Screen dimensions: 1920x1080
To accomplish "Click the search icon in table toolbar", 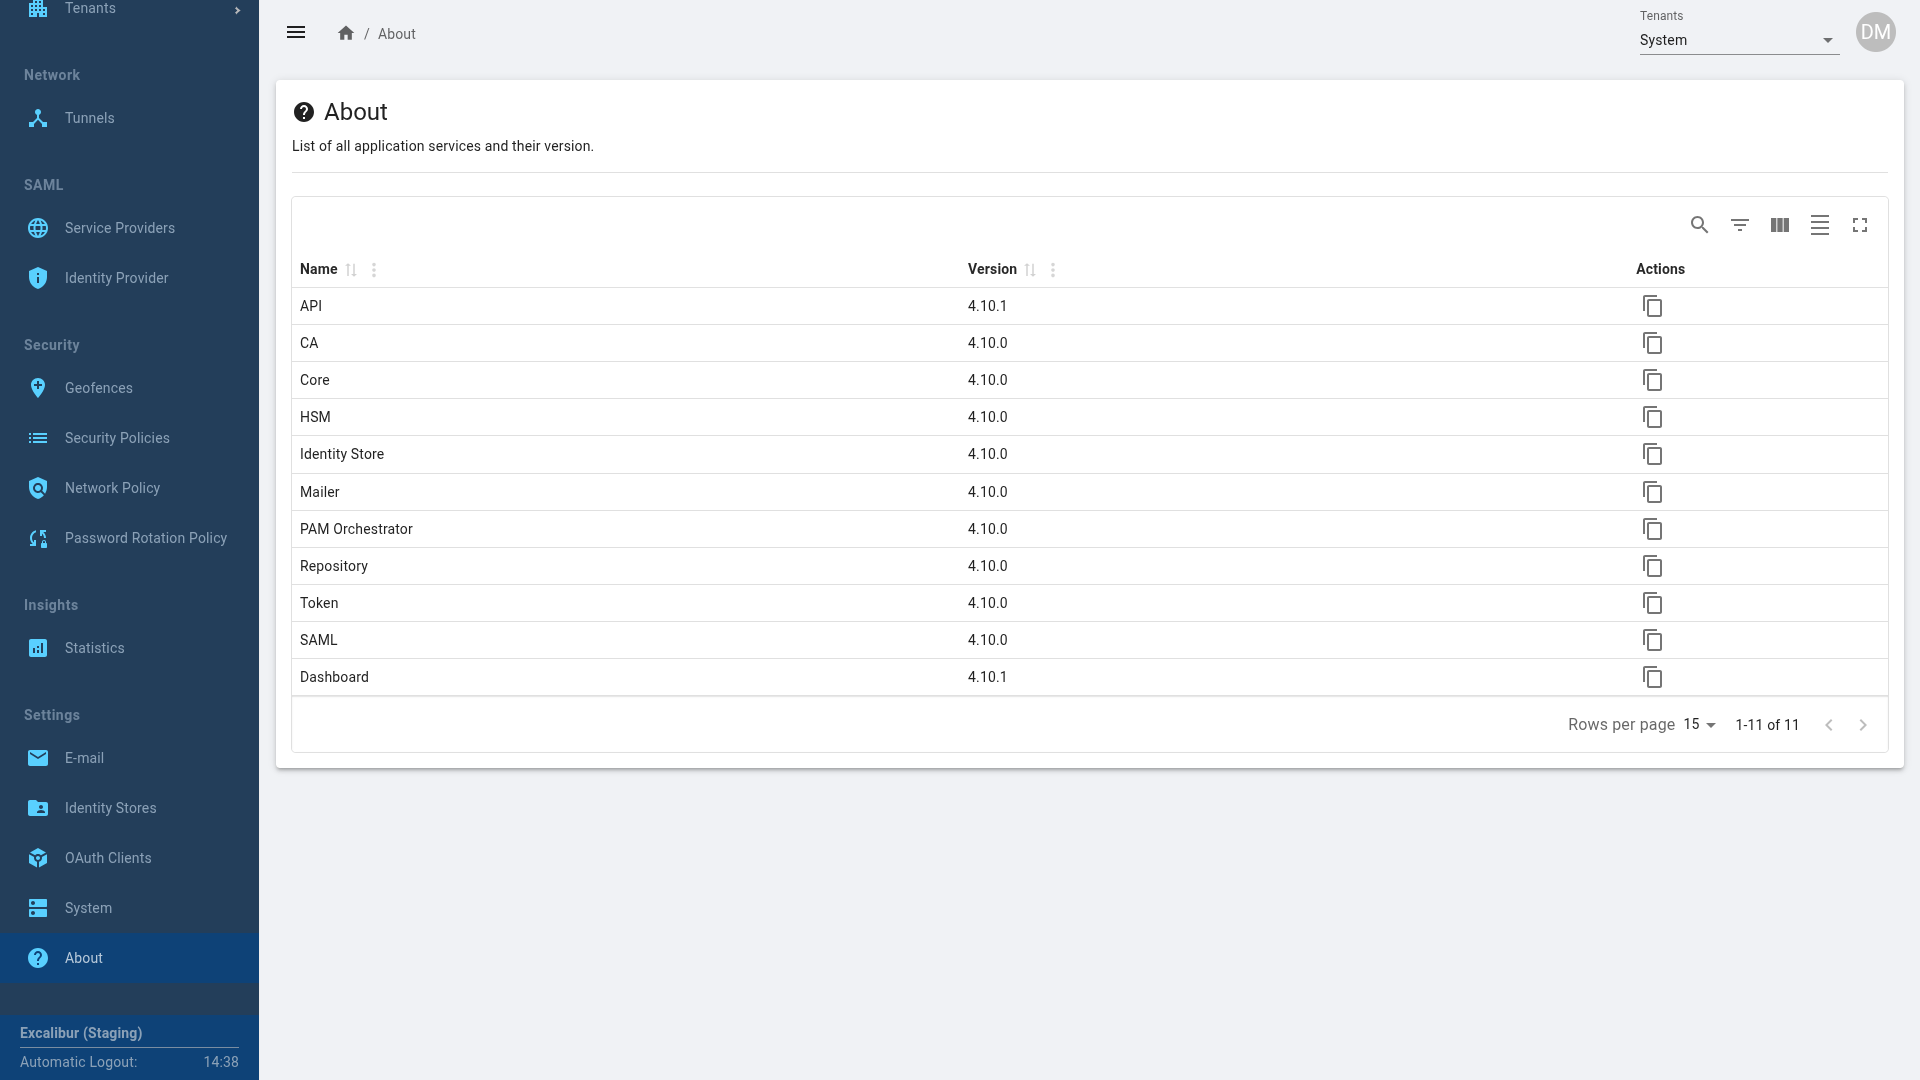I will click(1699, 225).
